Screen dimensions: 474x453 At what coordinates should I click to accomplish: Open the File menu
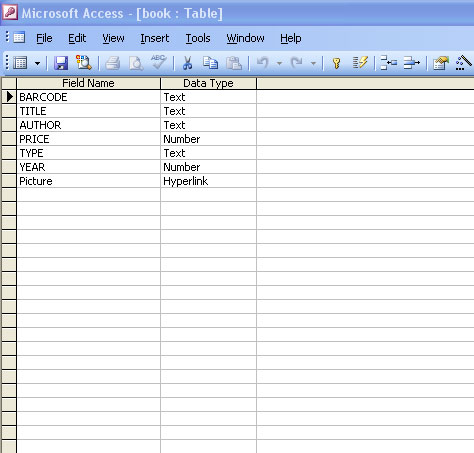[x=44, y=38]
